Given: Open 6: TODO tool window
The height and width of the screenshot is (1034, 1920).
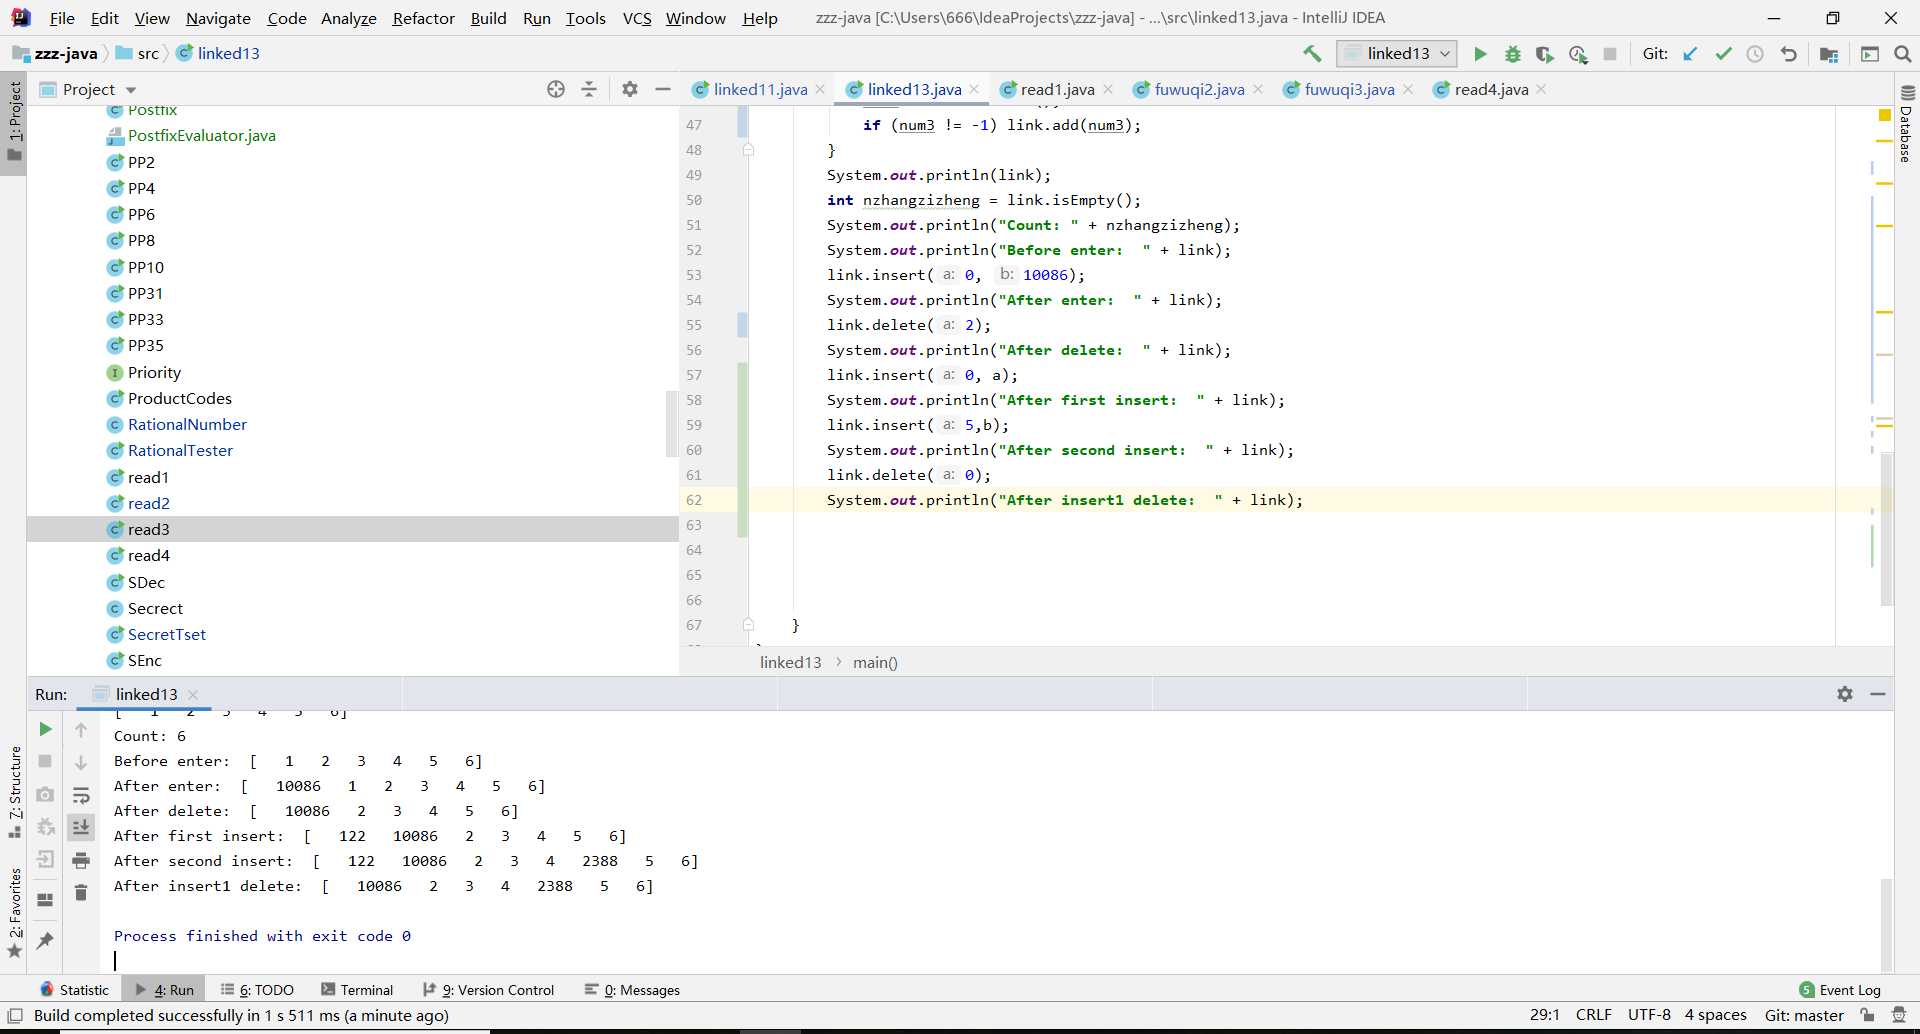Looking at the screenshot, I should tap(257, 990).
